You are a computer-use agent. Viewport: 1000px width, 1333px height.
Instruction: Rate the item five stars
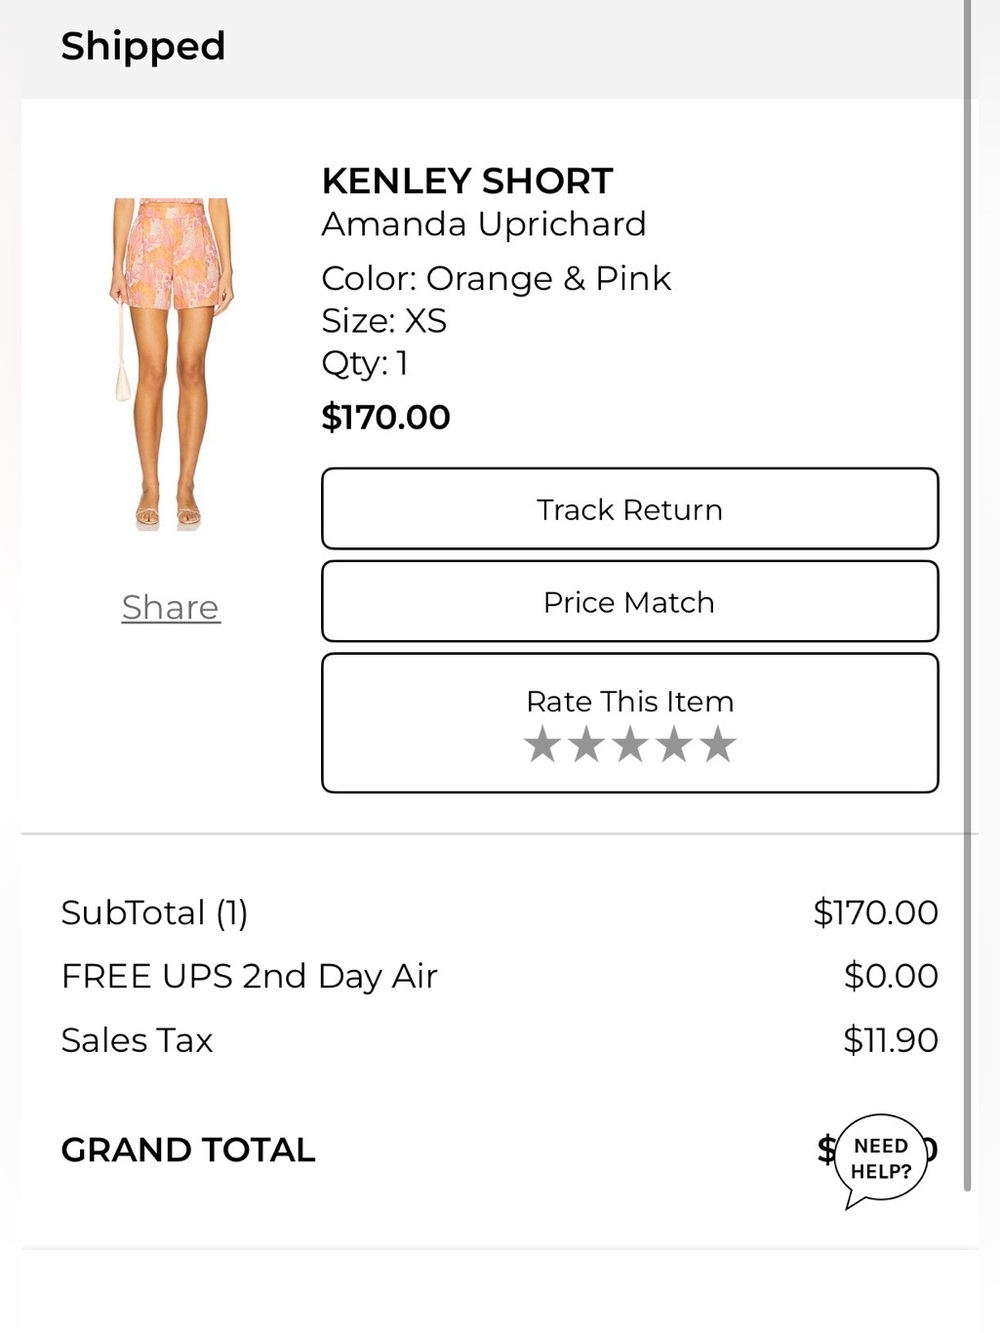[718, 745]
